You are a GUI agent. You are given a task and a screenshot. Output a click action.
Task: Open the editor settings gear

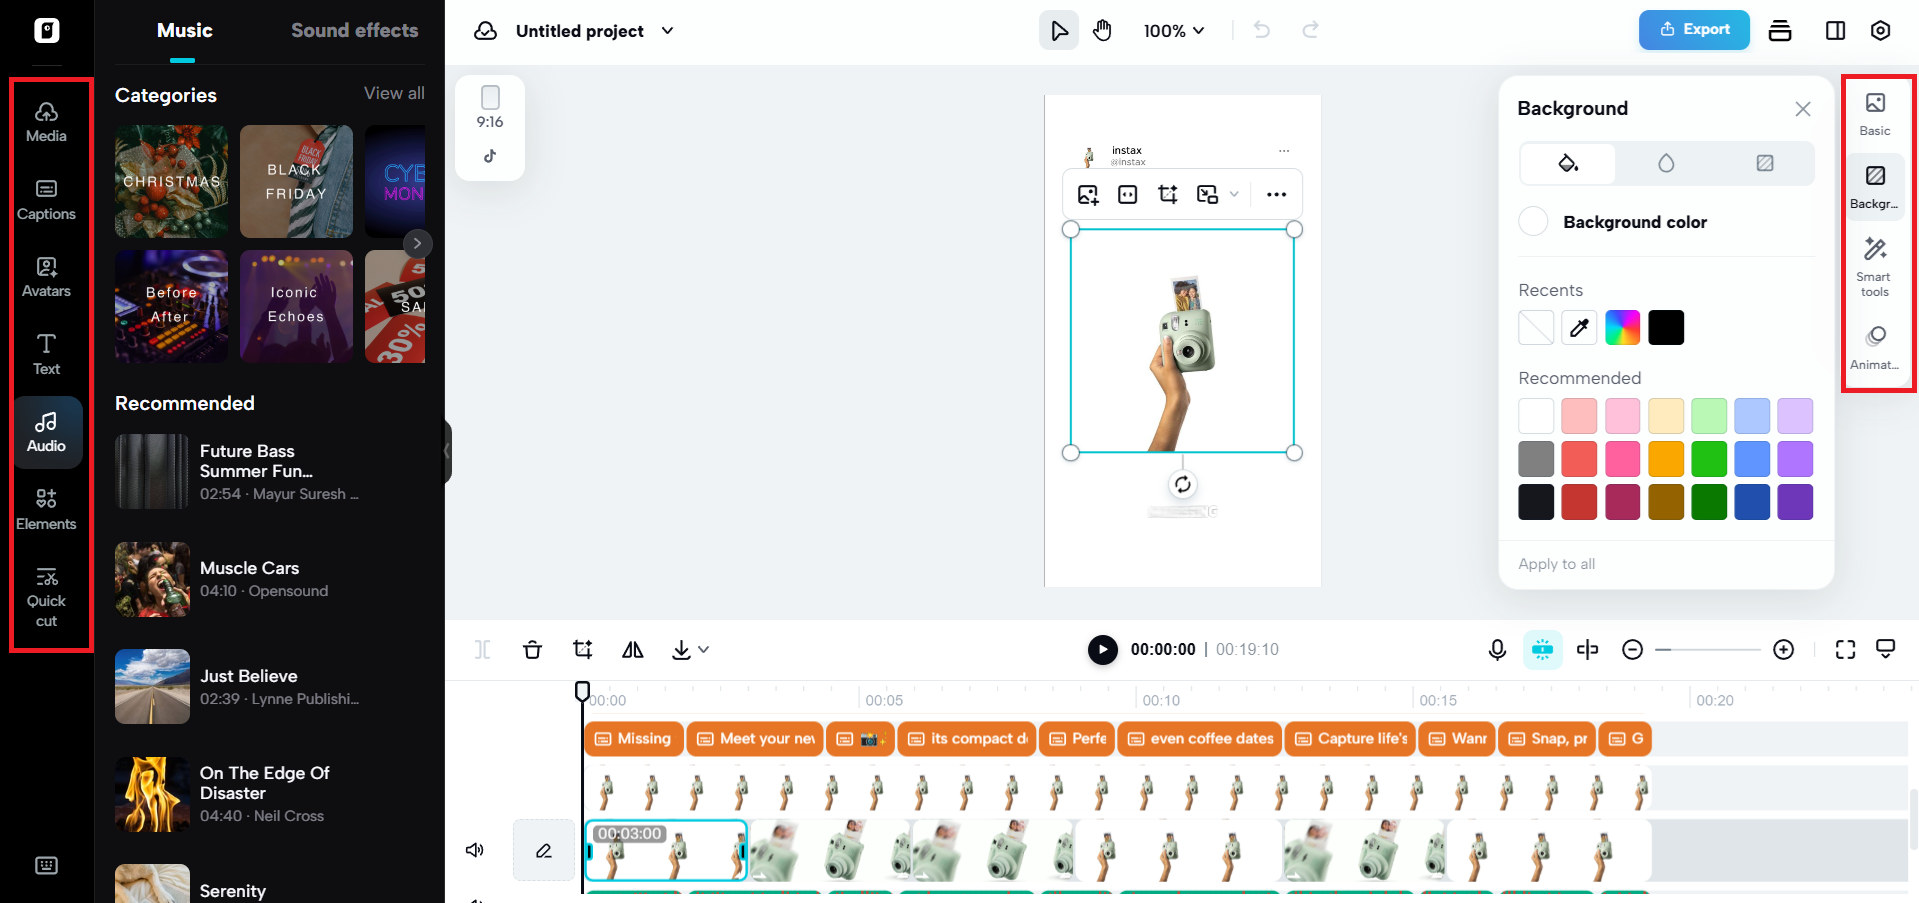[1880, 30]
